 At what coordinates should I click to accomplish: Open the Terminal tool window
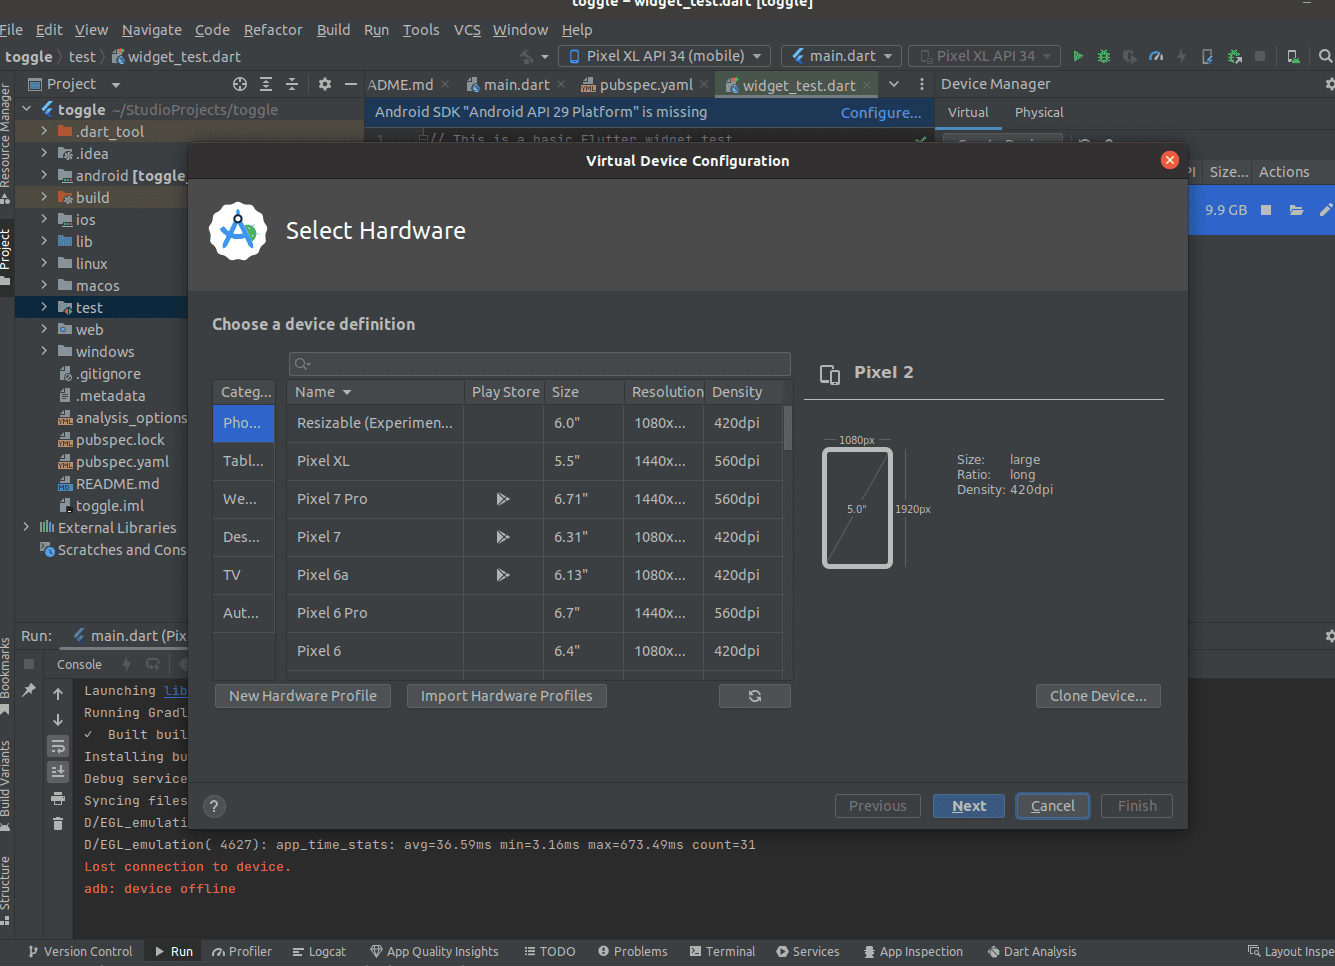pyautogui.click(x=722, y=951)
